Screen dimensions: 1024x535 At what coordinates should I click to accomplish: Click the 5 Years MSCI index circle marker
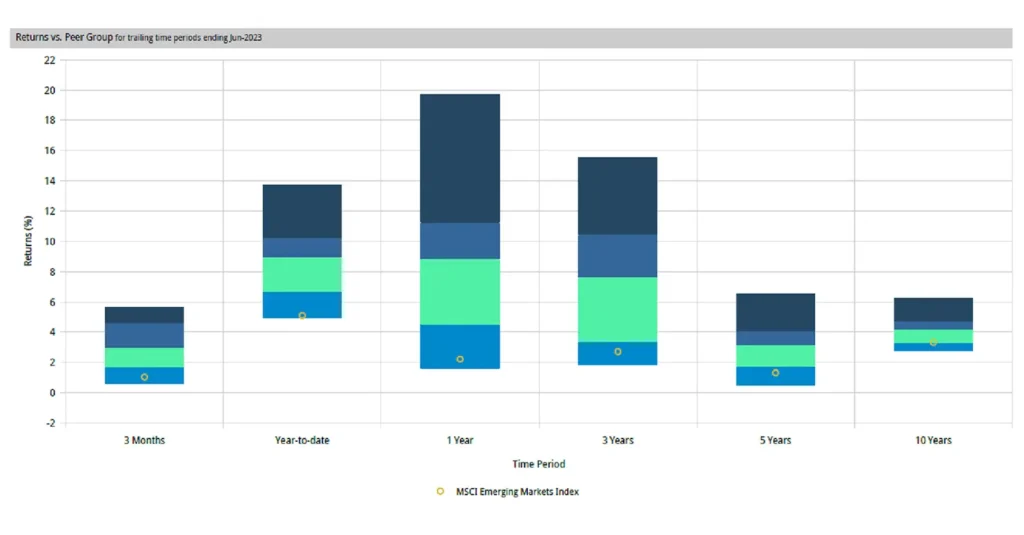(x=775, y=373)
